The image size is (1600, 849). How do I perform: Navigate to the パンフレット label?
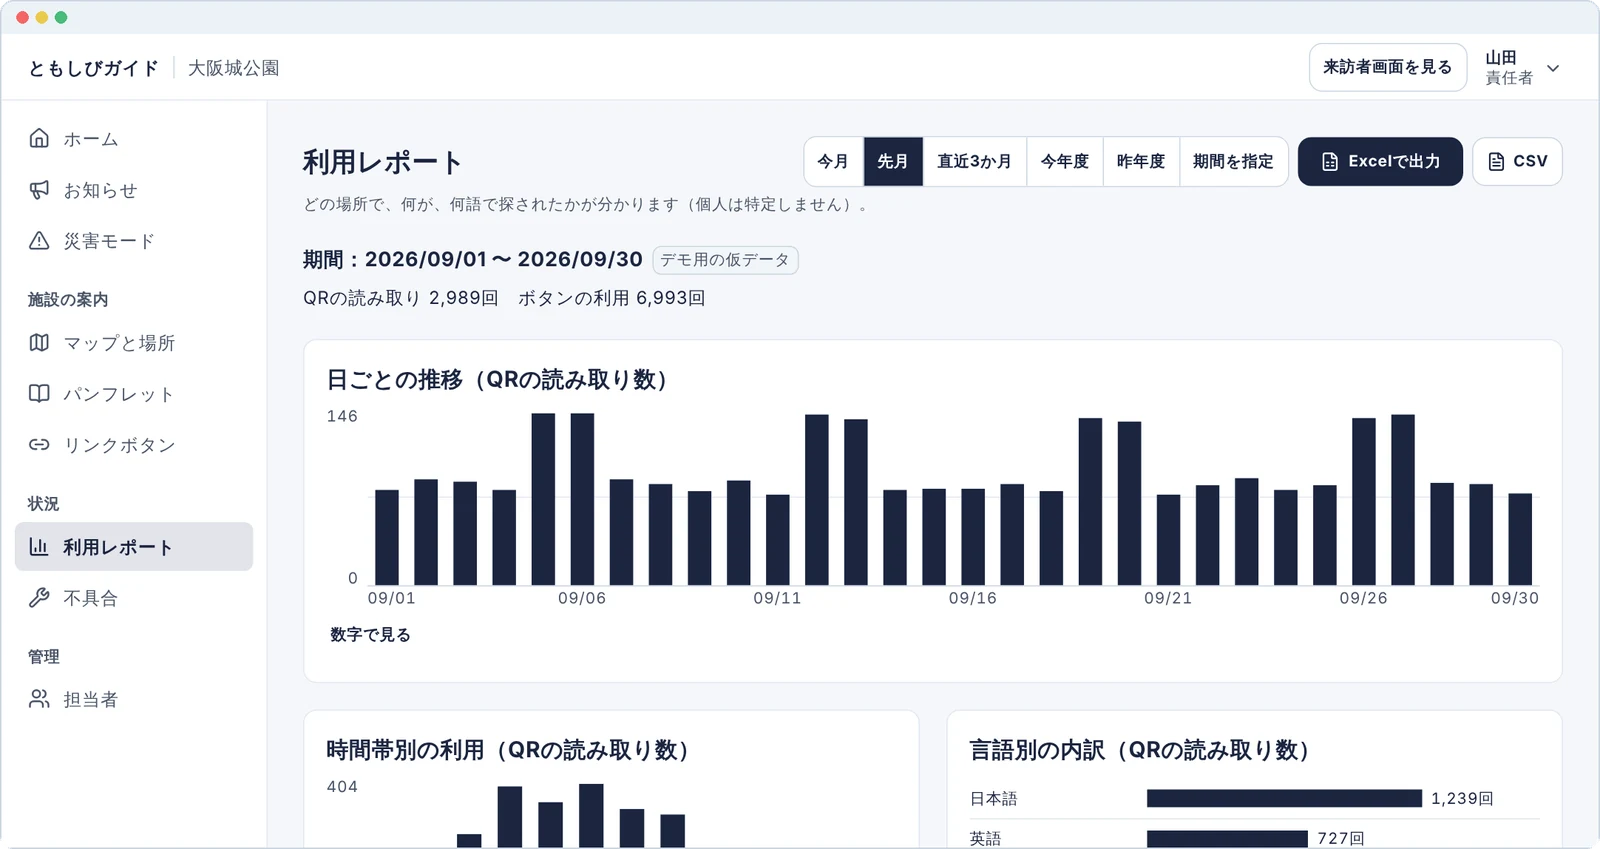pyautogui.click(x=119, y=394)
